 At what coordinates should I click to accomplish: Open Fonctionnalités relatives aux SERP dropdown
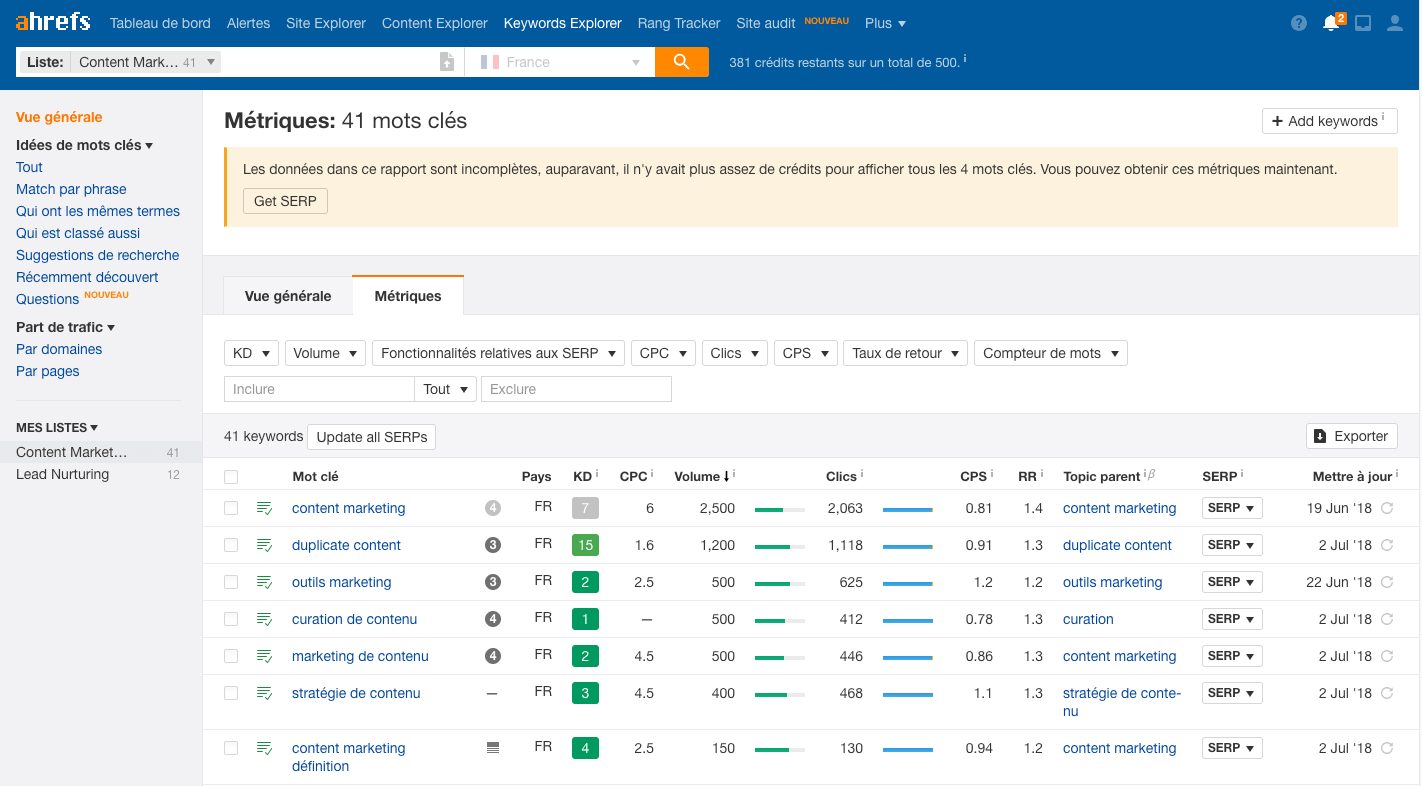click(498, 353)
